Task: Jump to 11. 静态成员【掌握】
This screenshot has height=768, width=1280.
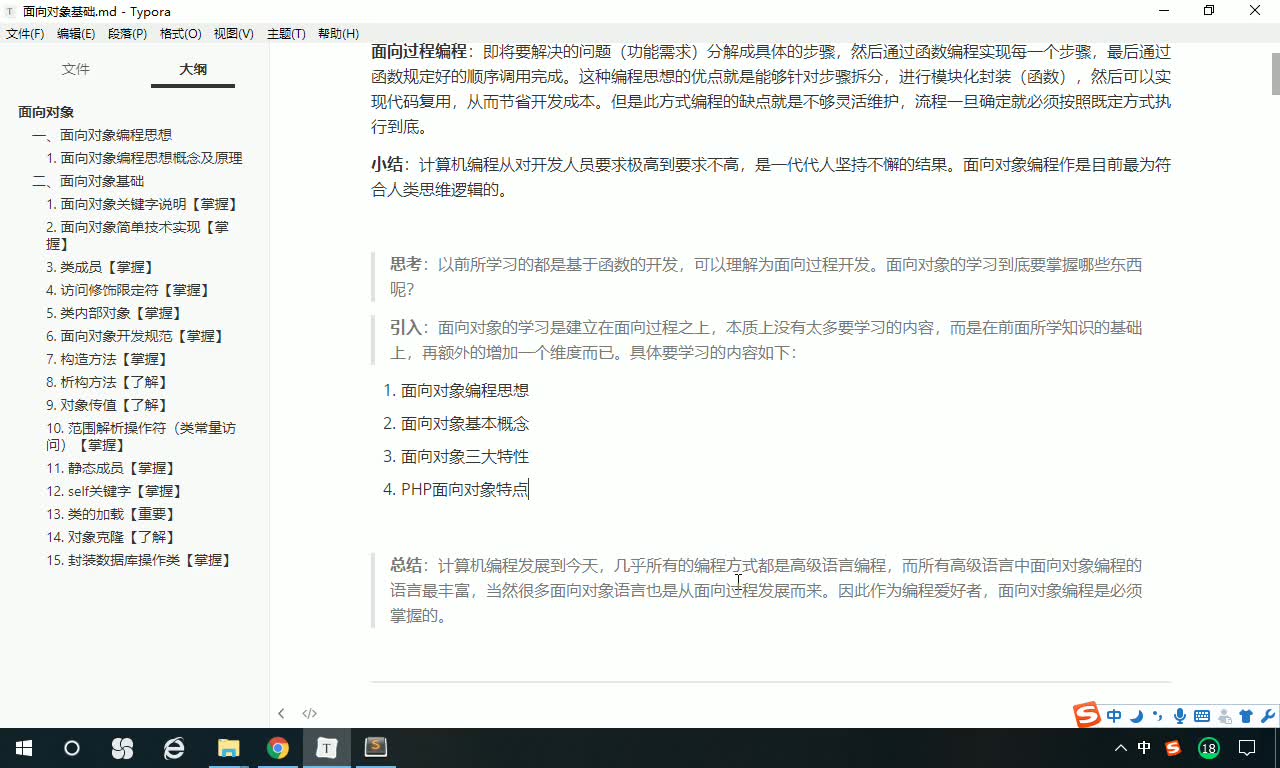Action: coord(112,468)
